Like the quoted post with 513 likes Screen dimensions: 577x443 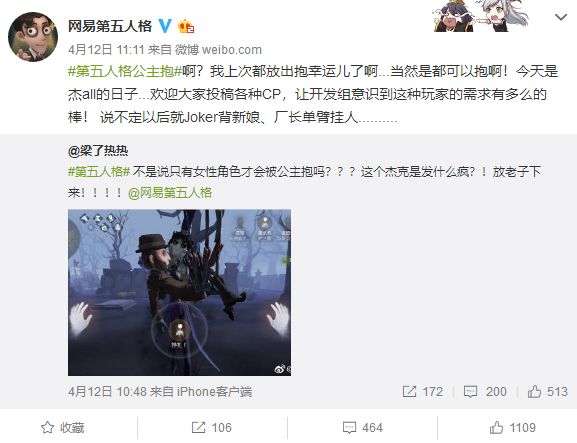pos(548,391)
